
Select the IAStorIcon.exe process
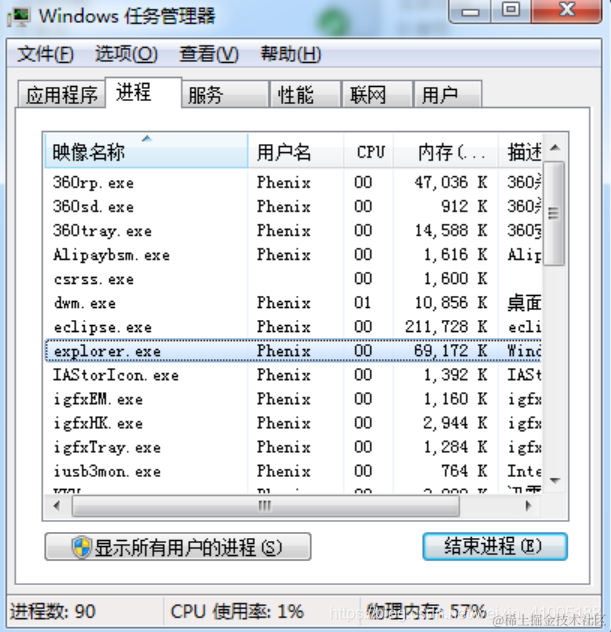click(293, 375)
